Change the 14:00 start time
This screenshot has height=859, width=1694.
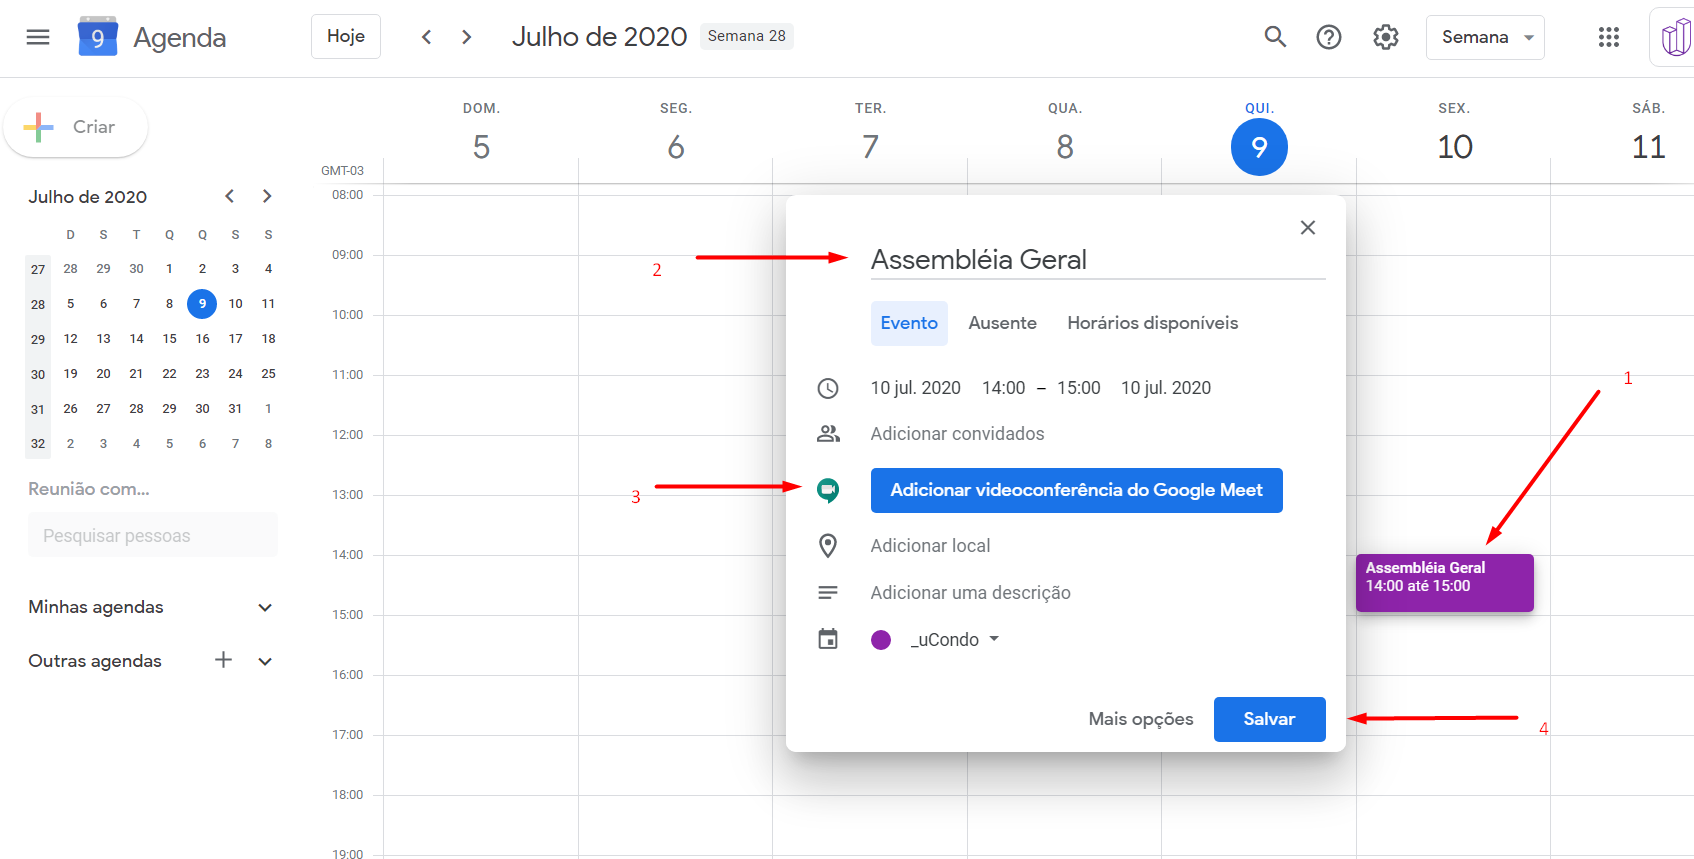[1003, 388]
